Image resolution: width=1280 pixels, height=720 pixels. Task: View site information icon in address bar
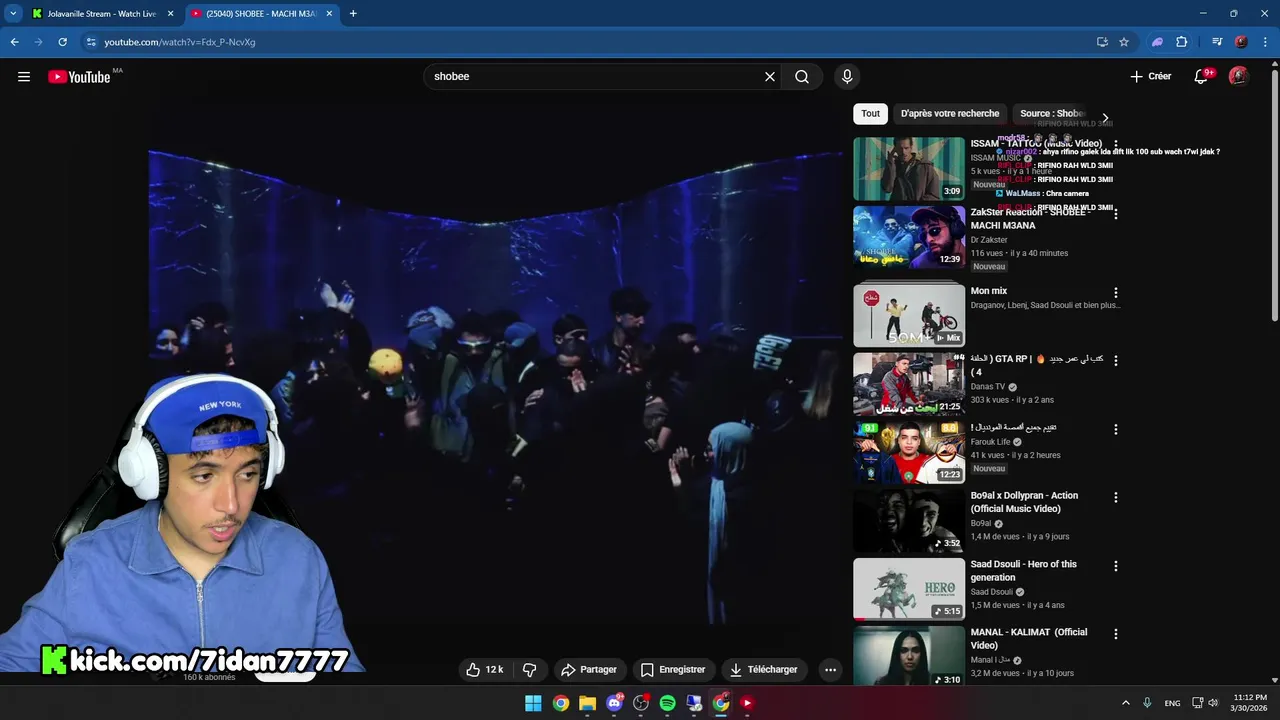click(x=91, y=42)
